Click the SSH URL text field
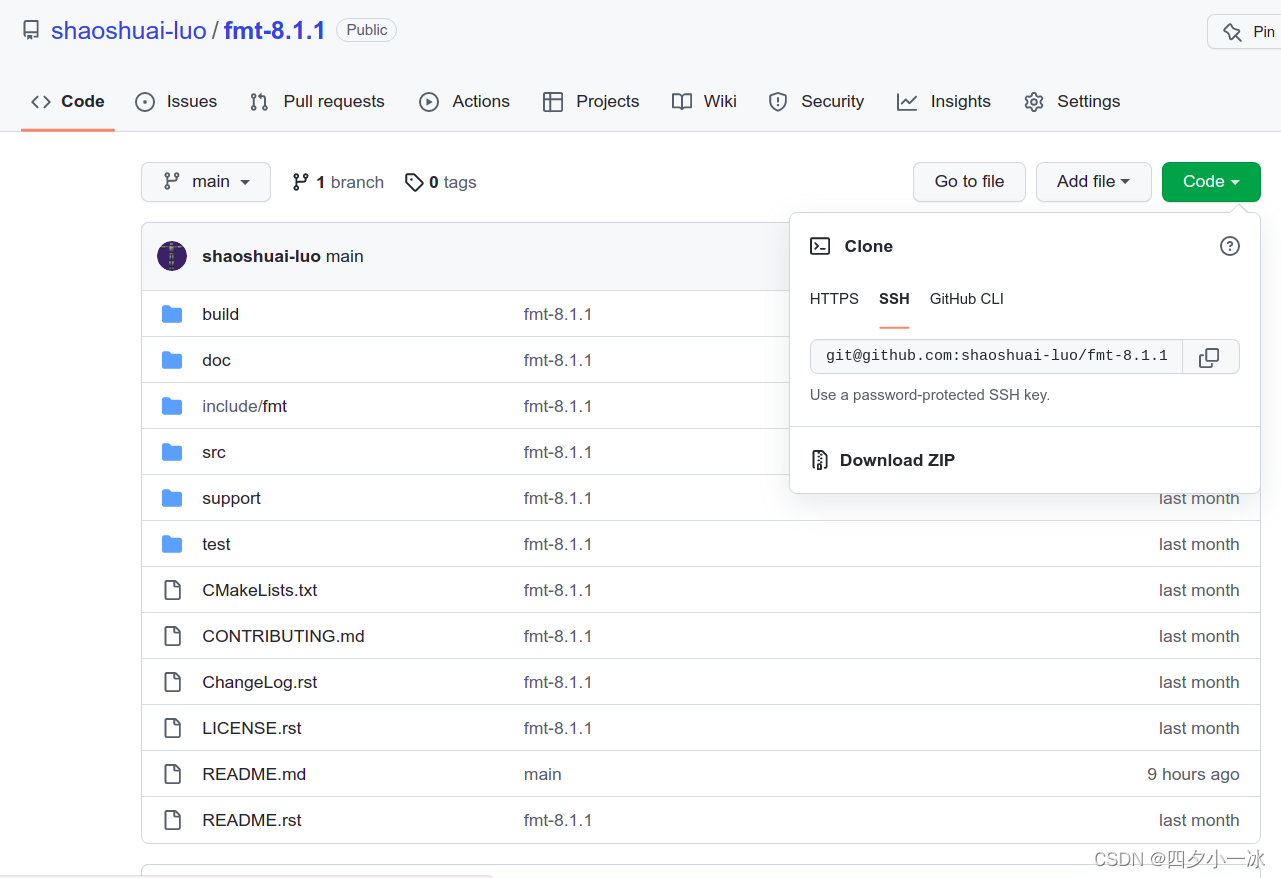Viewport: 1281px width, 878px height. [x=996, y=357]
